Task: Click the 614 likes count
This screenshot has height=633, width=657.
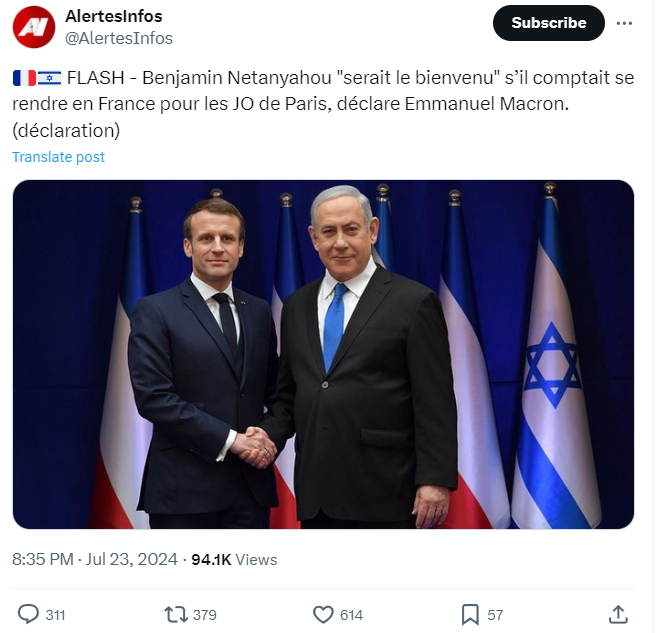Action: pyautogui.click(x=351, y=615)
